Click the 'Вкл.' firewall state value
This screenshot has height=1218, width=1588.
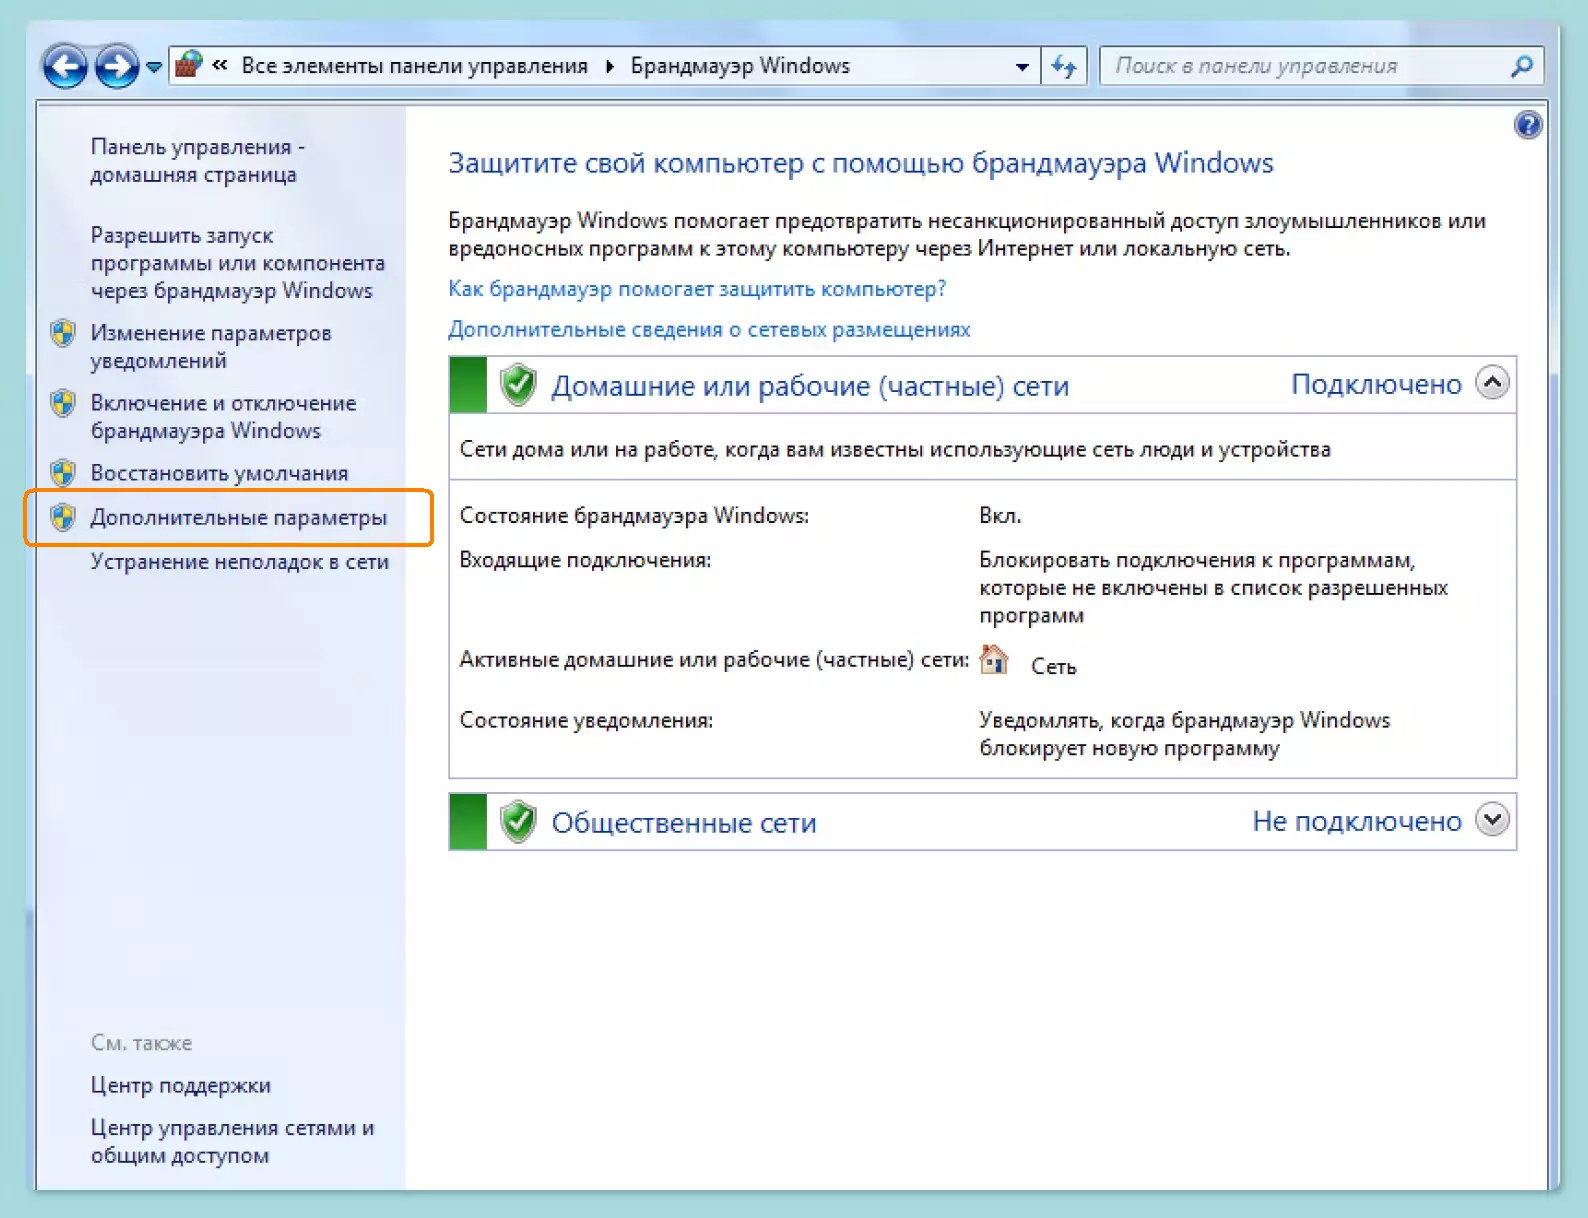coord(1000,516)
